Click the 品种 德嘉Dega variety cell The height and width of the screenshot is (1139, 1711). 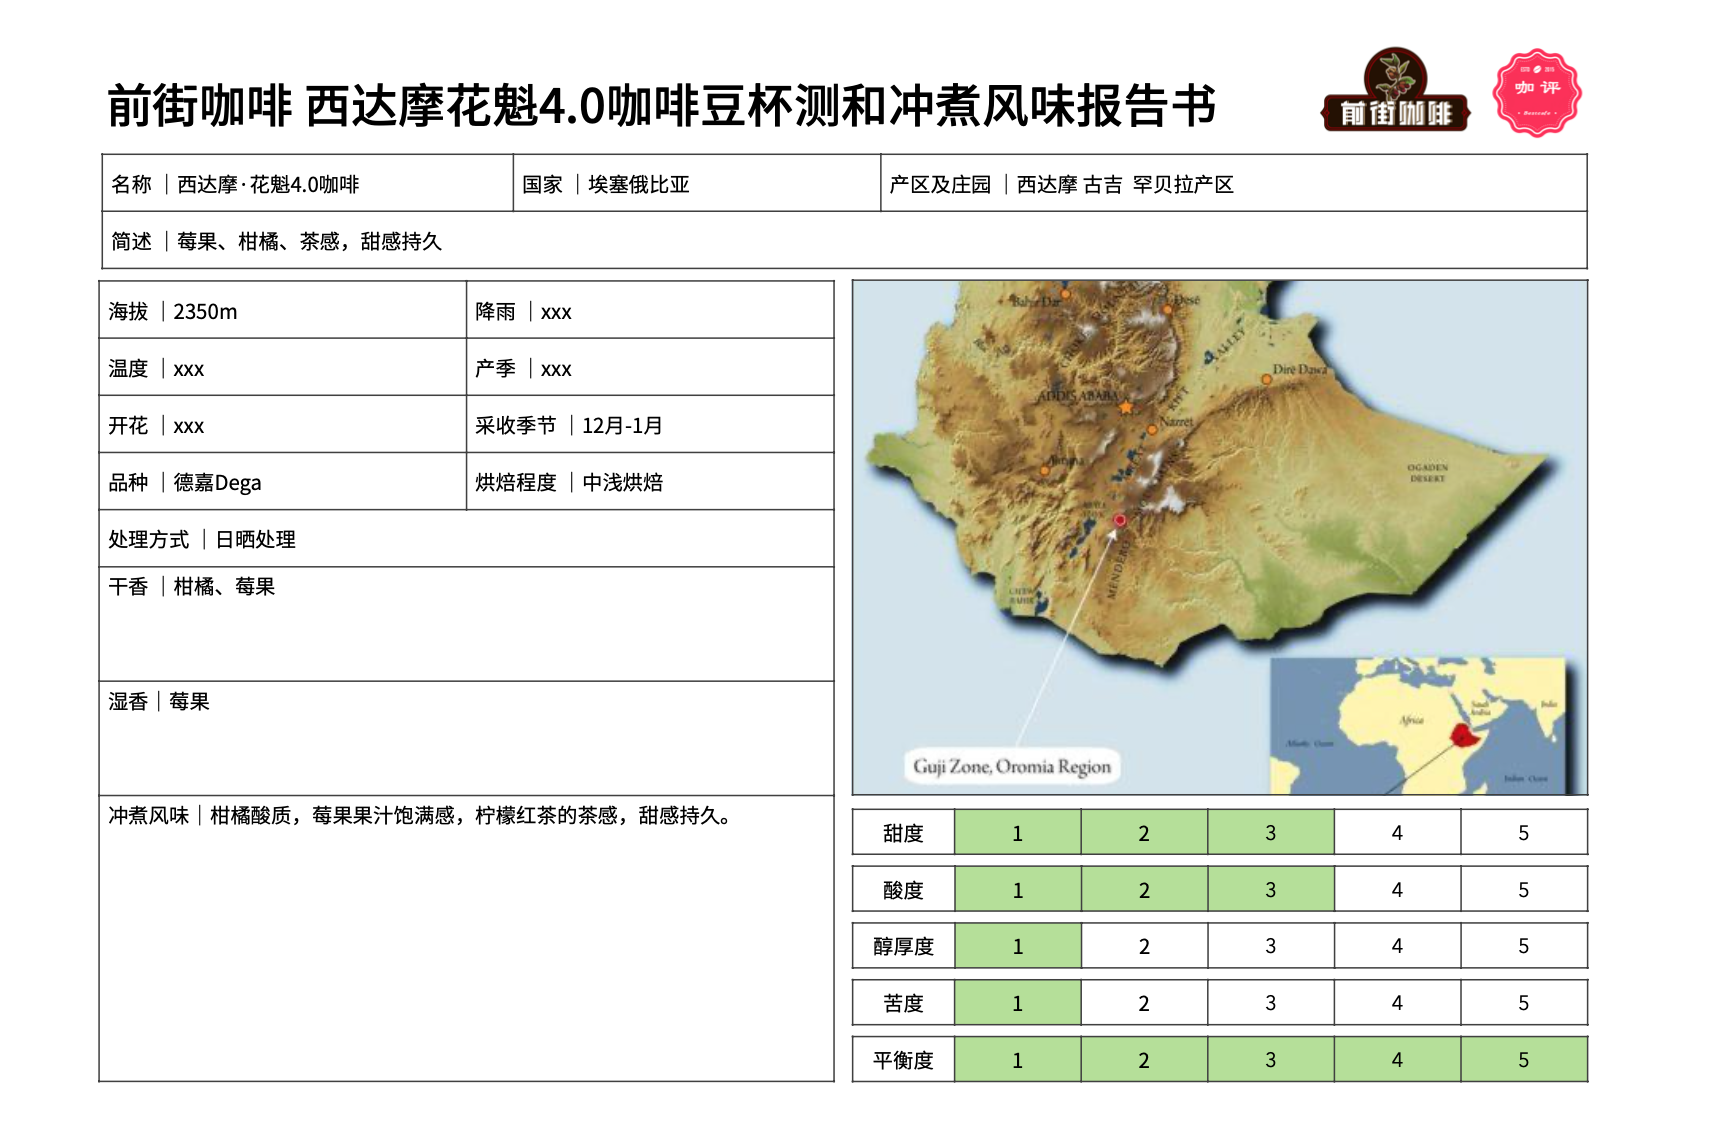pyautogui.click(x=282, y=482)
